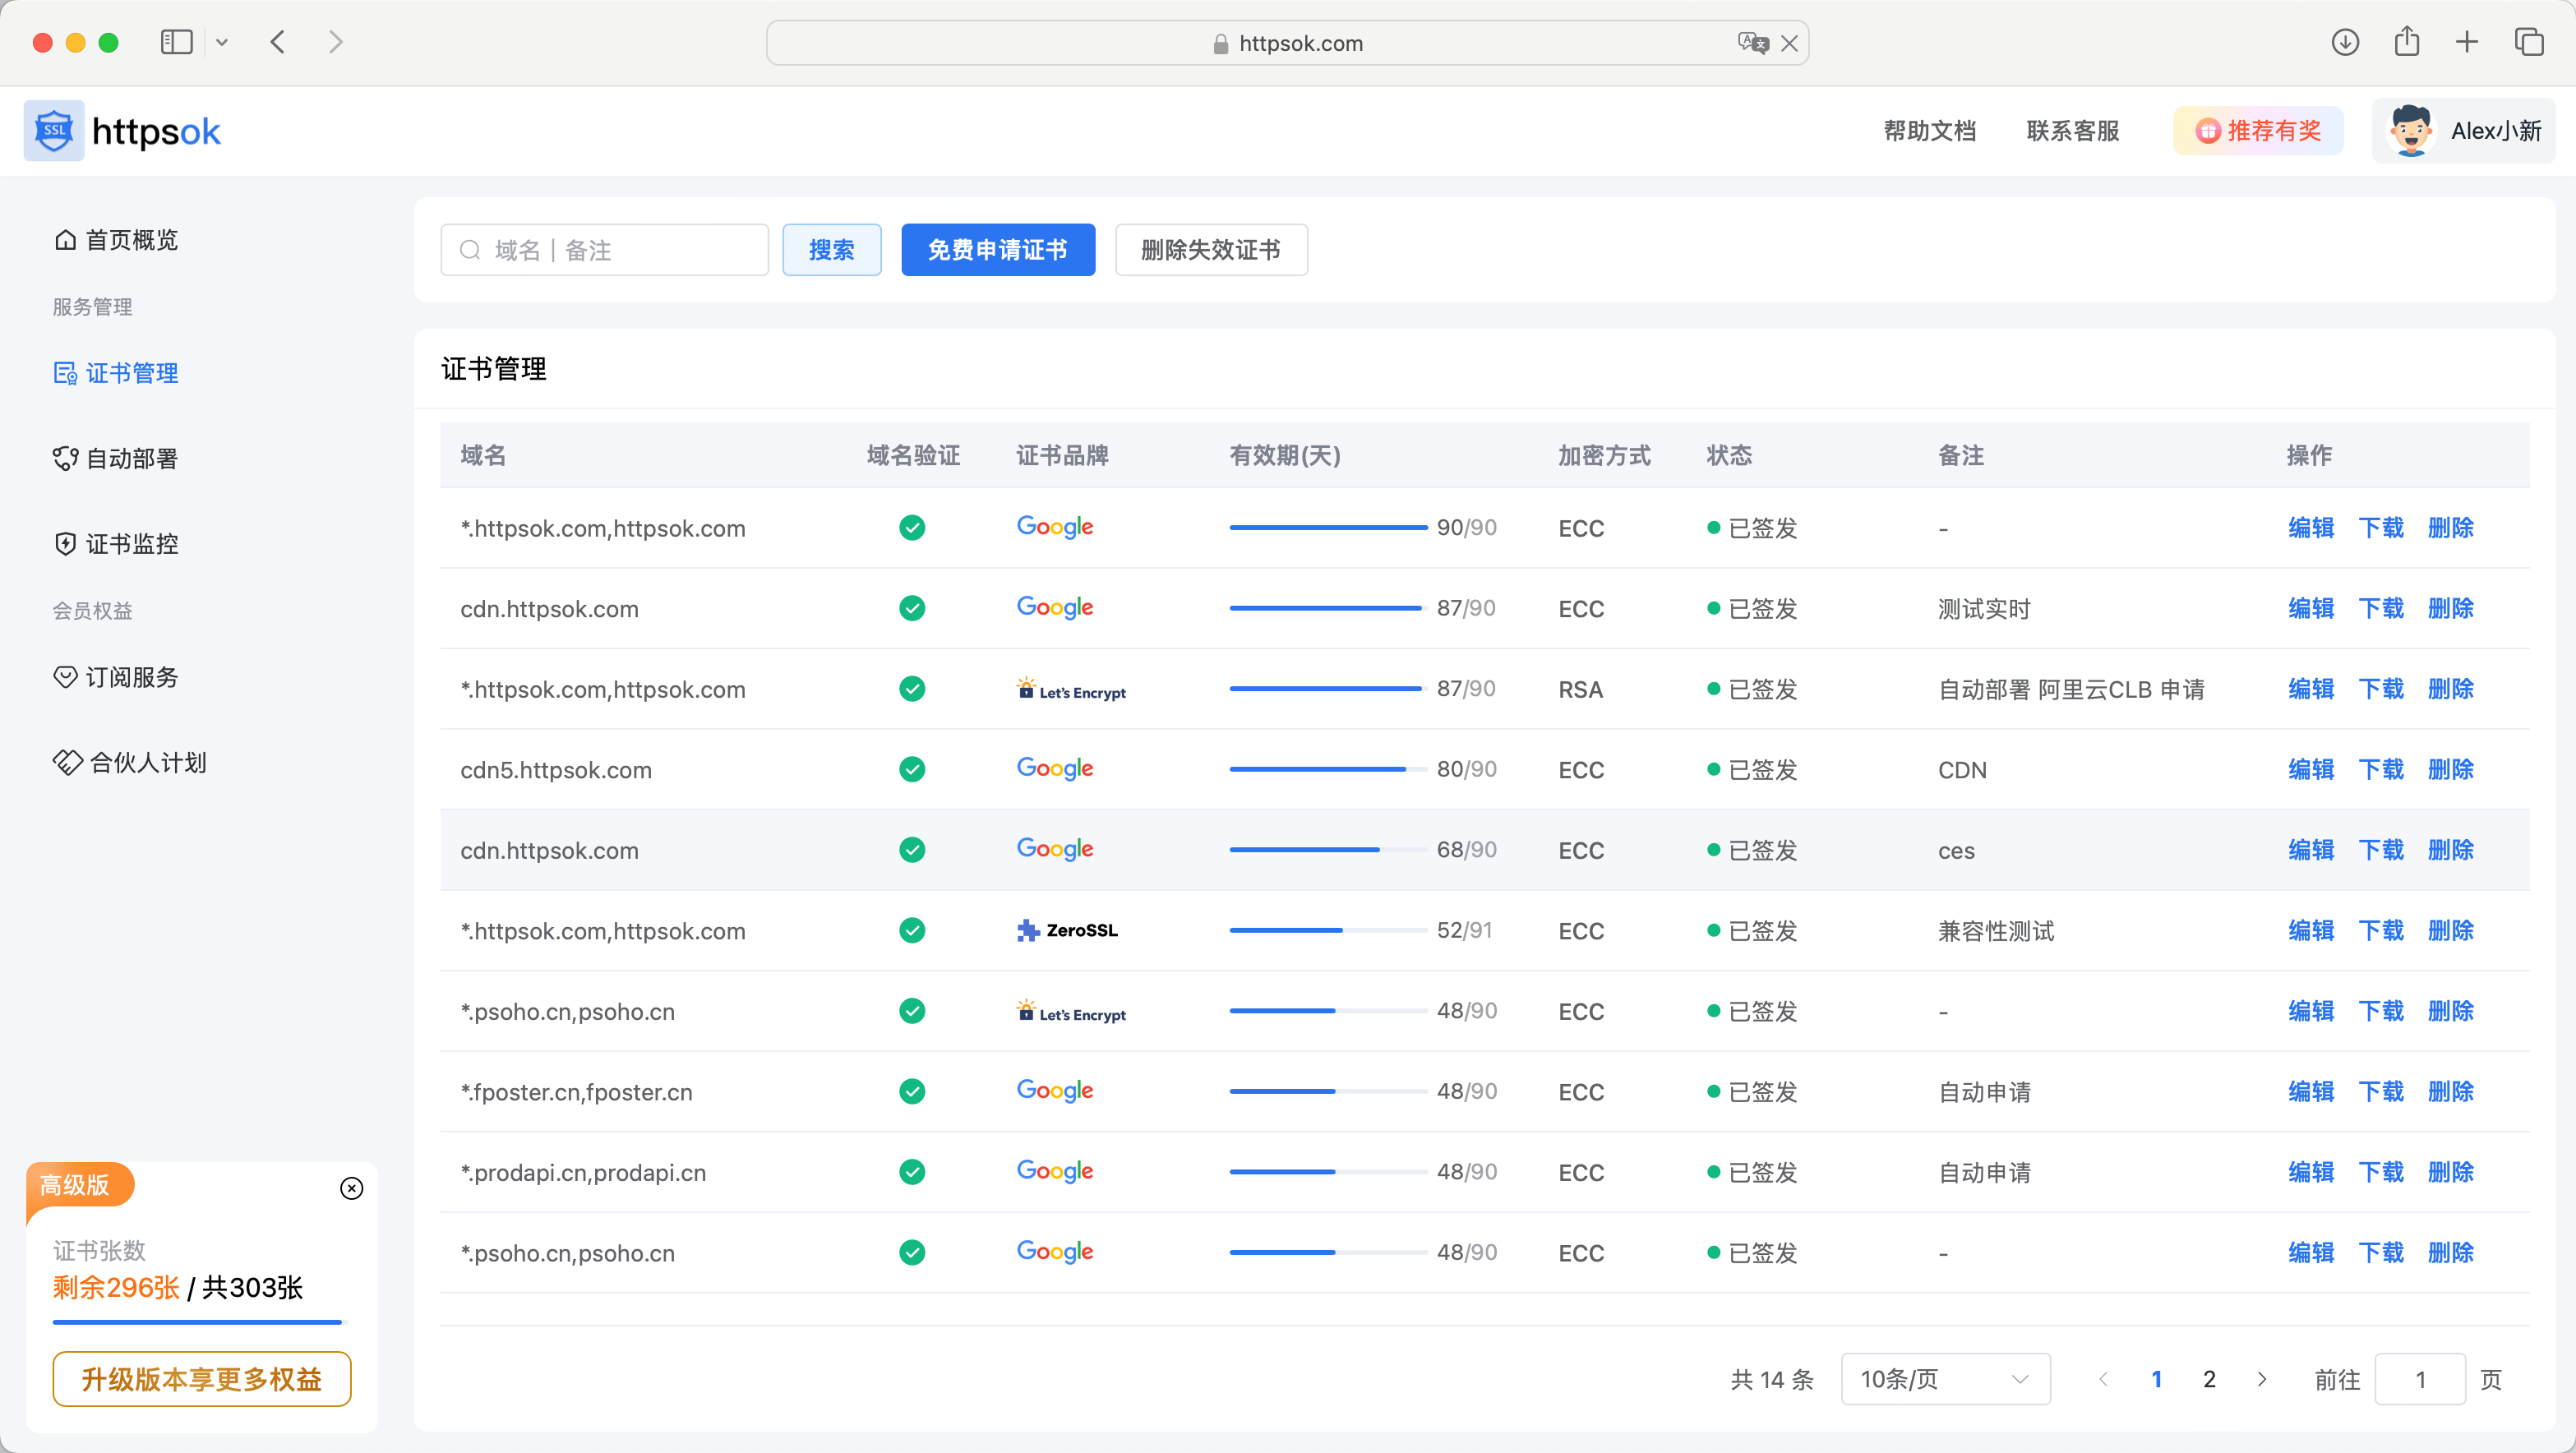Screen dimensions: 2576x1453
Task: Click the Google brand logo on cdn.httpsok.com row
Action: coord(1053,607)
